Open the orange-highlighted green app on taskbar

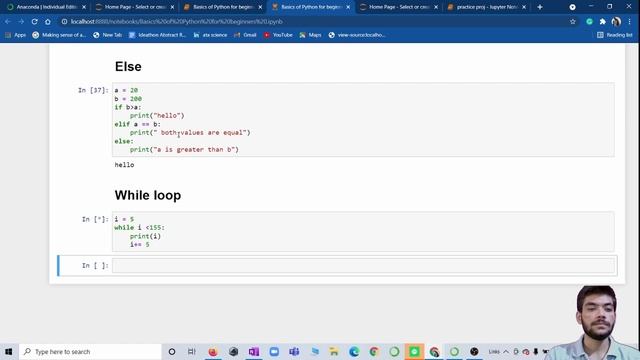(414, 351)
